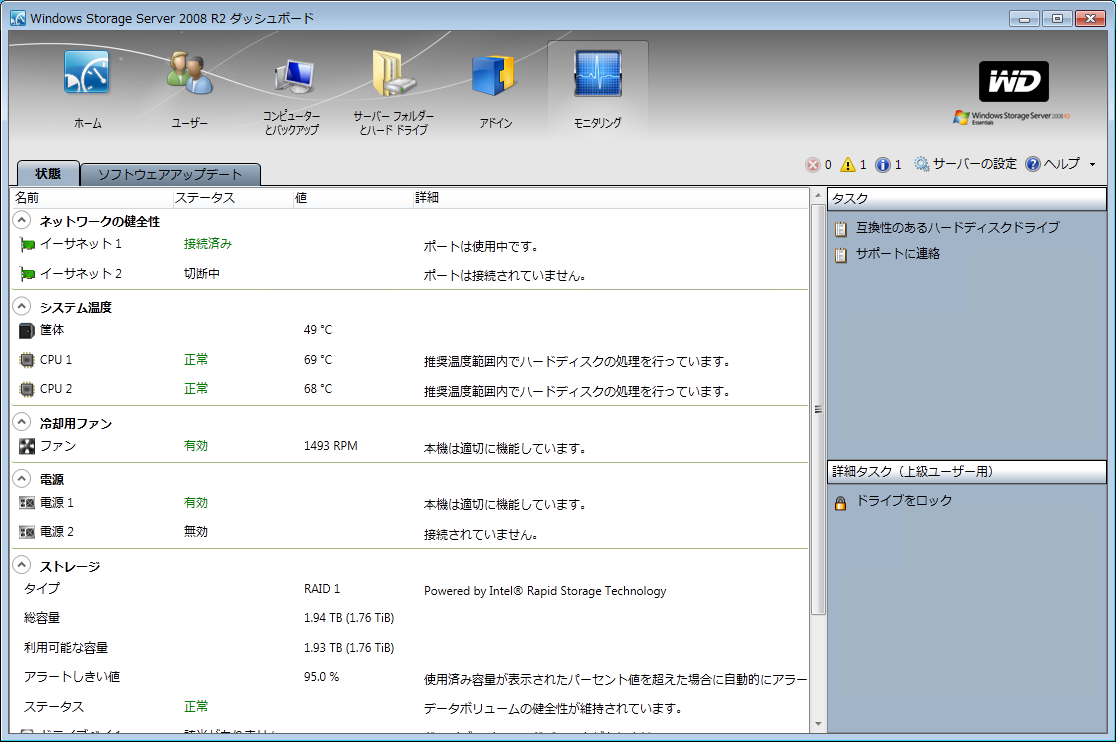Click the 電源 1 power supply icon
The width and height of the screenshot is (1116, 742).
(26, 503)
